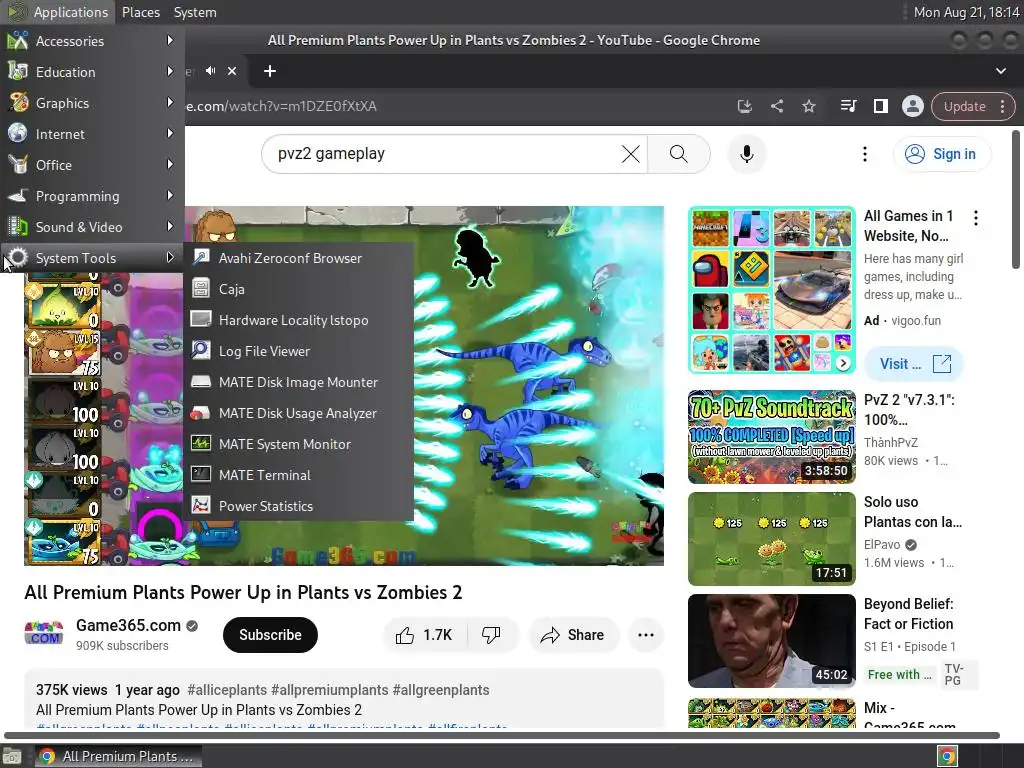1024x768 pixels.
Task: Open the media controls icon in Chrome toolbar
Action: [x=848, y=106]
